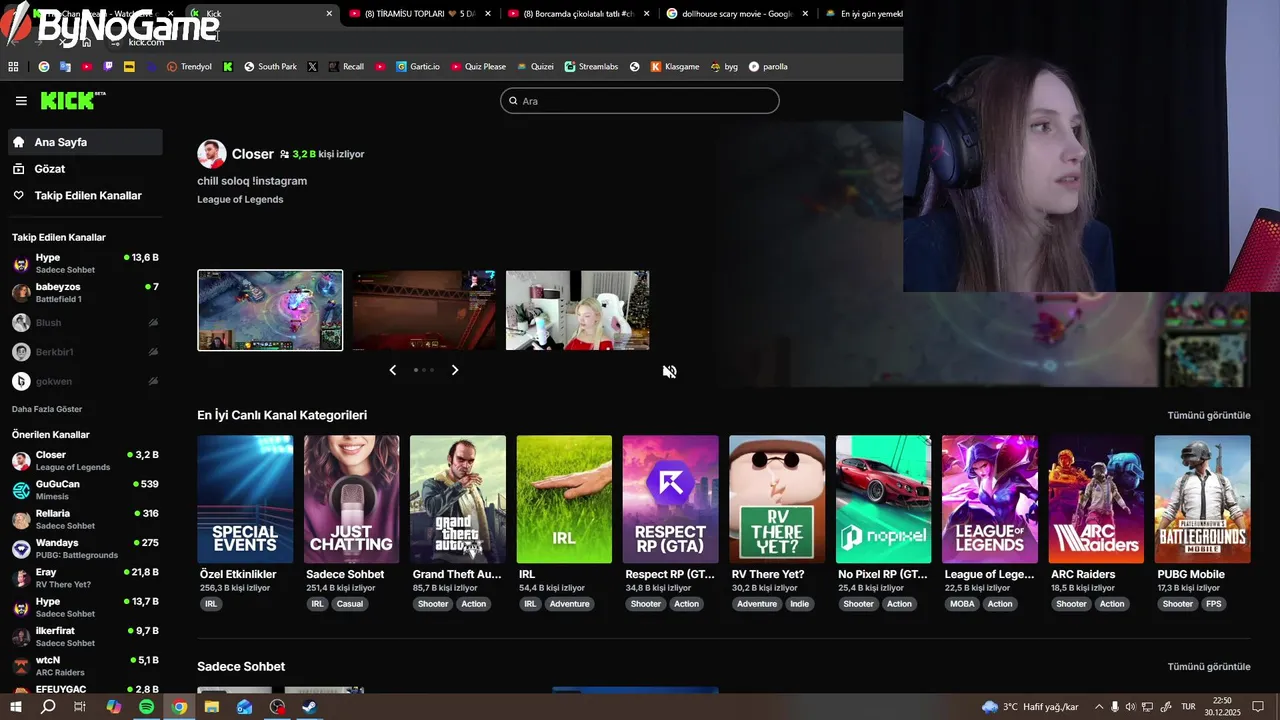Open the ARC Raiders category card
Image resolution: width=1280 pixels, height=720 pixels.
coord(1096,499)
